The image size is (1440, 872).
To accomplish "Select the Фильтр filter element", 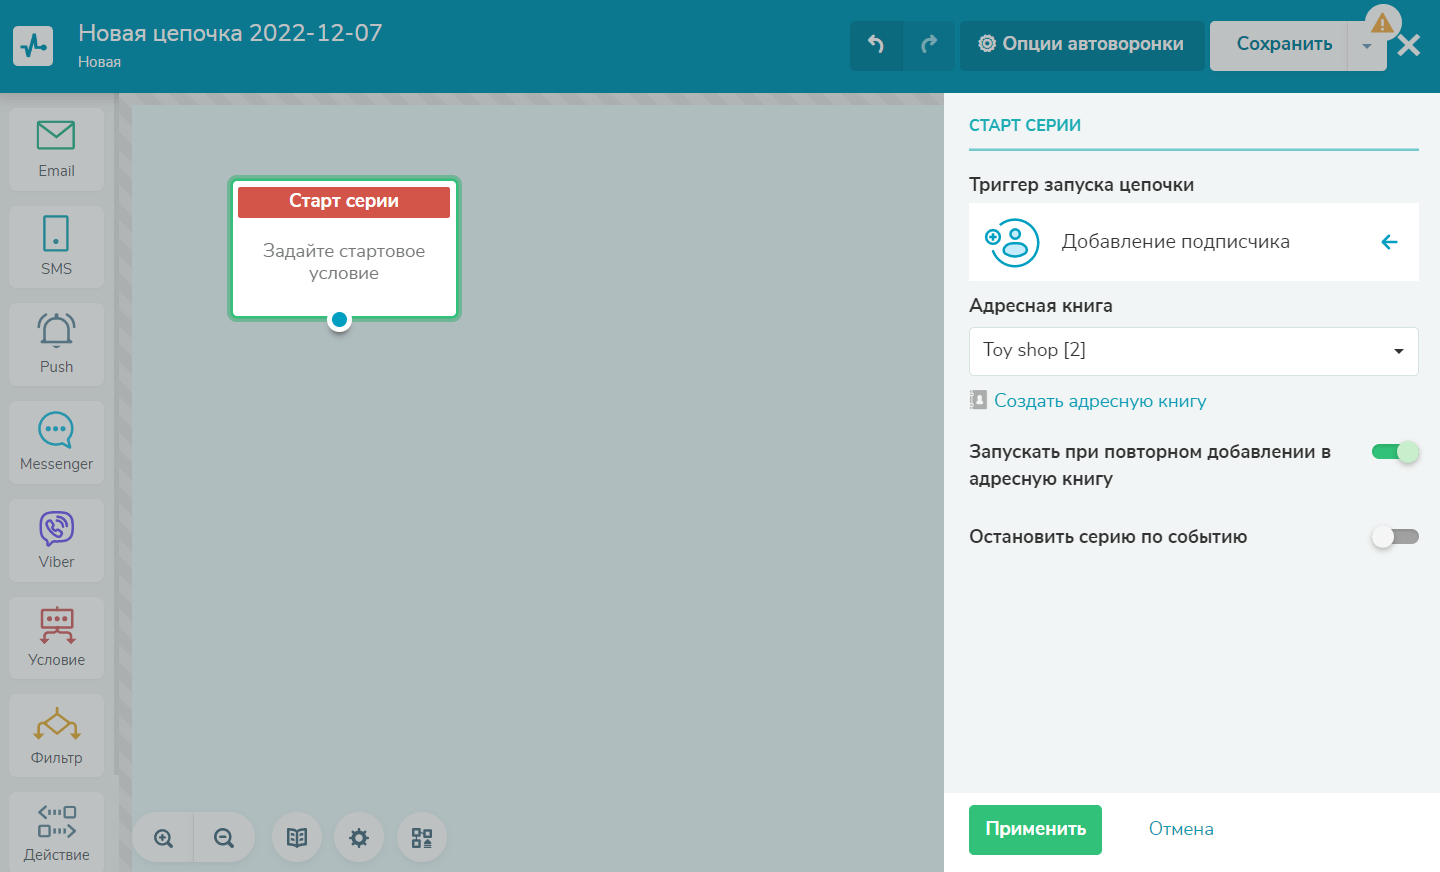I will tap(56, 735).
